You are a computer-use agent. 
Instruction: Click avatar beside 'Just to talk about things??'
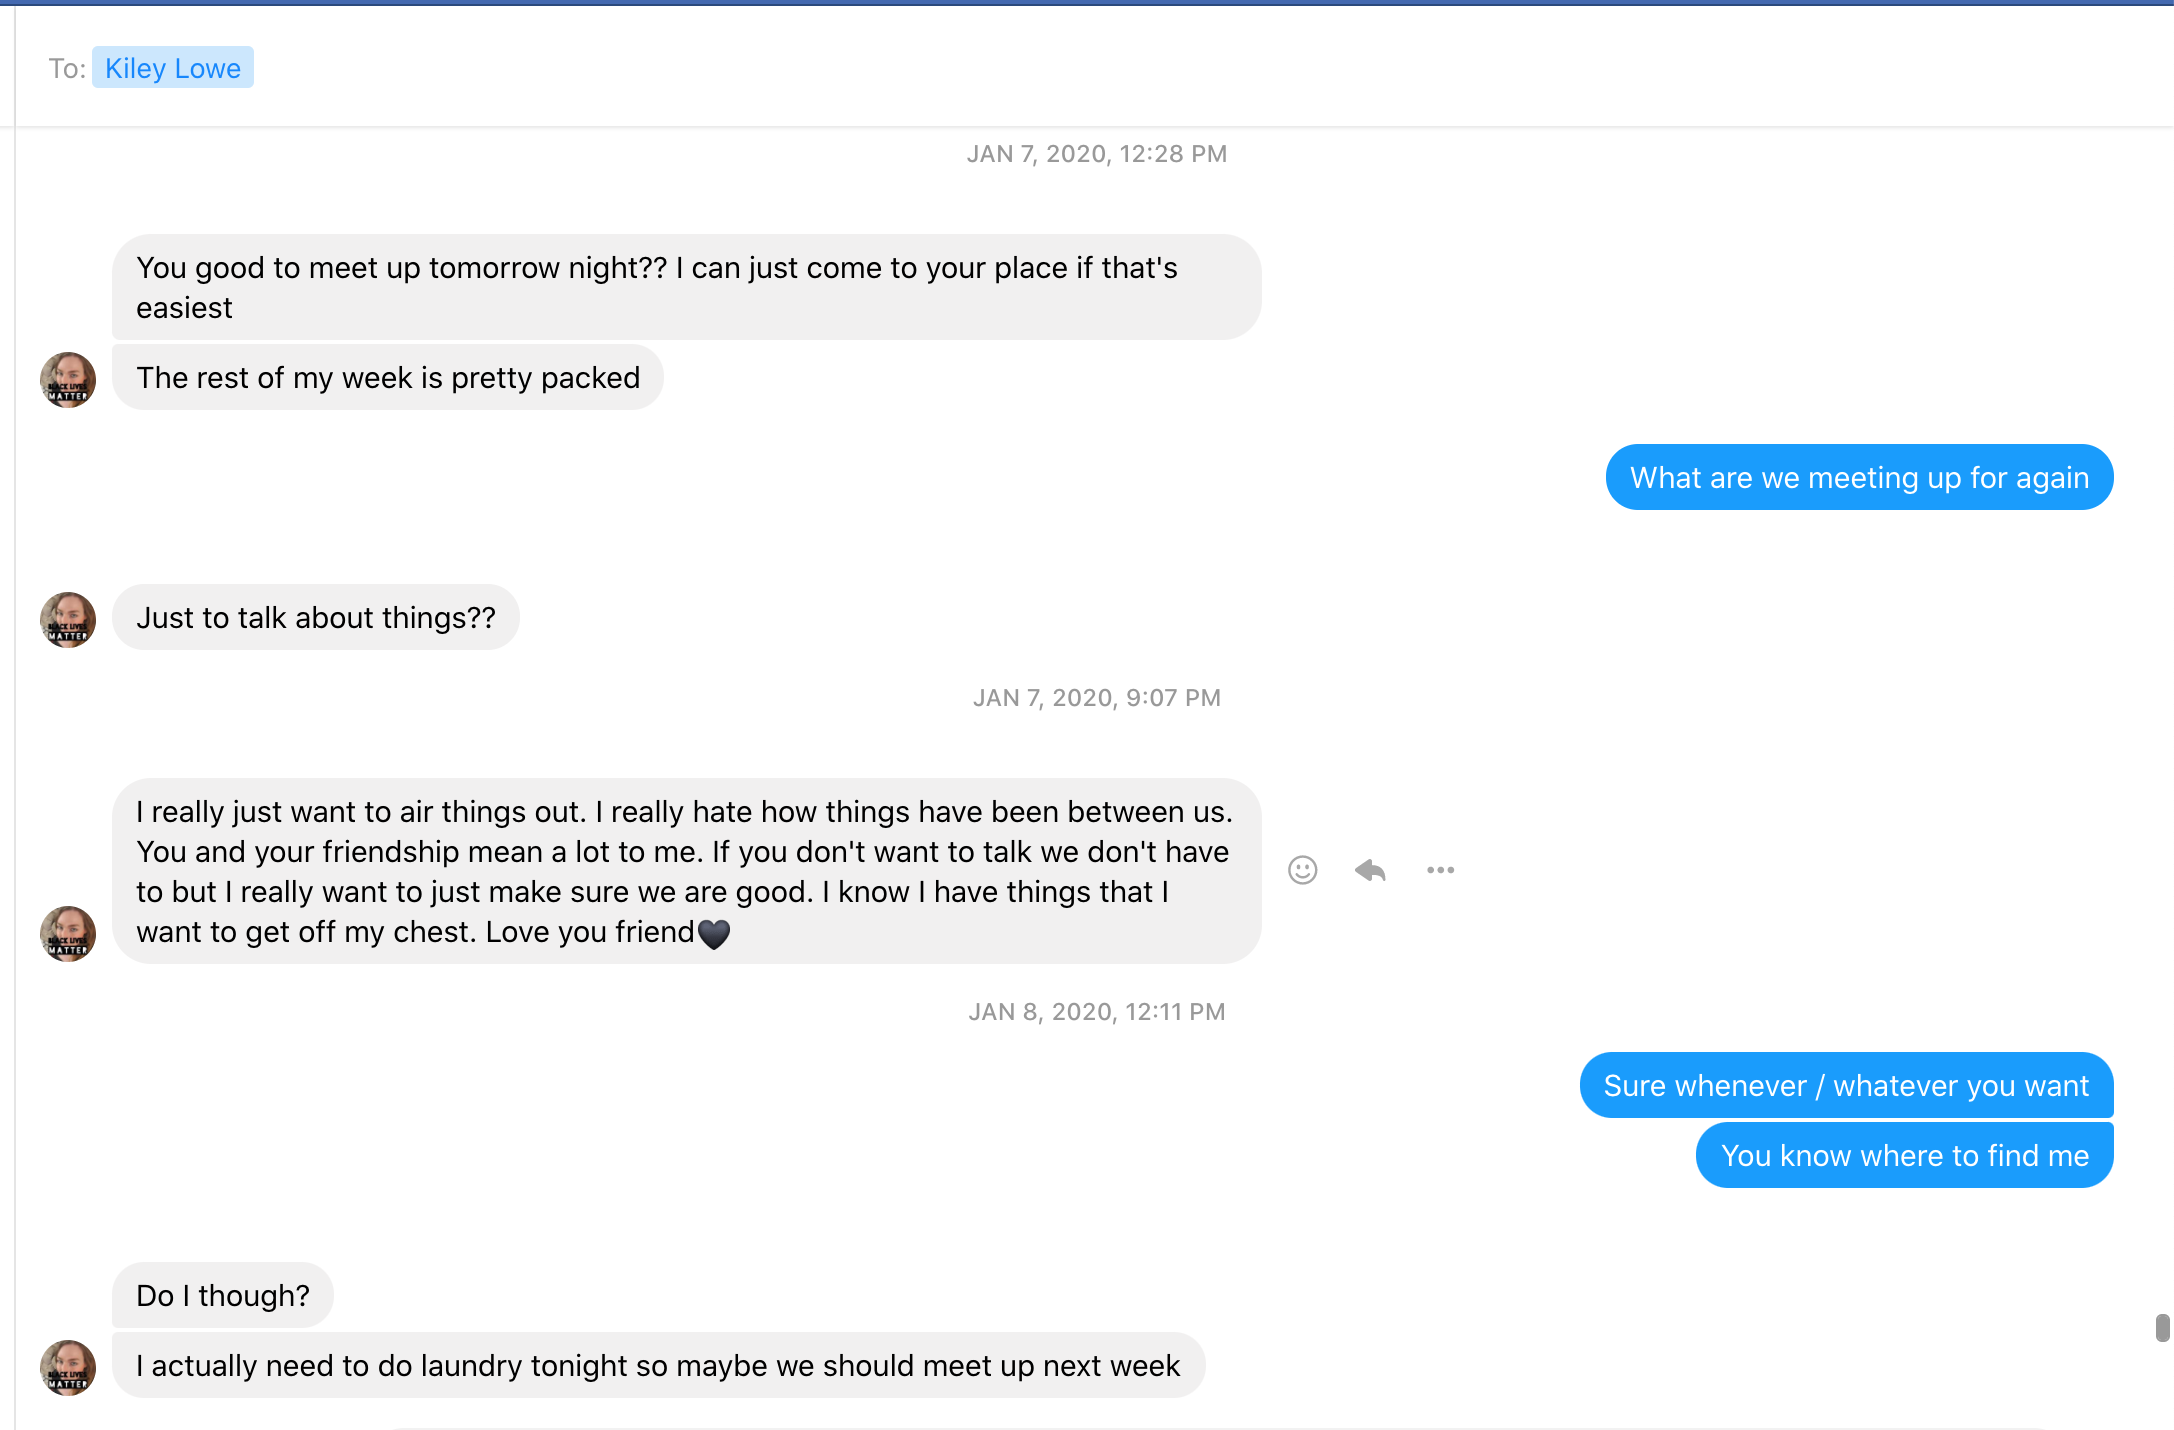coord(68,620)
